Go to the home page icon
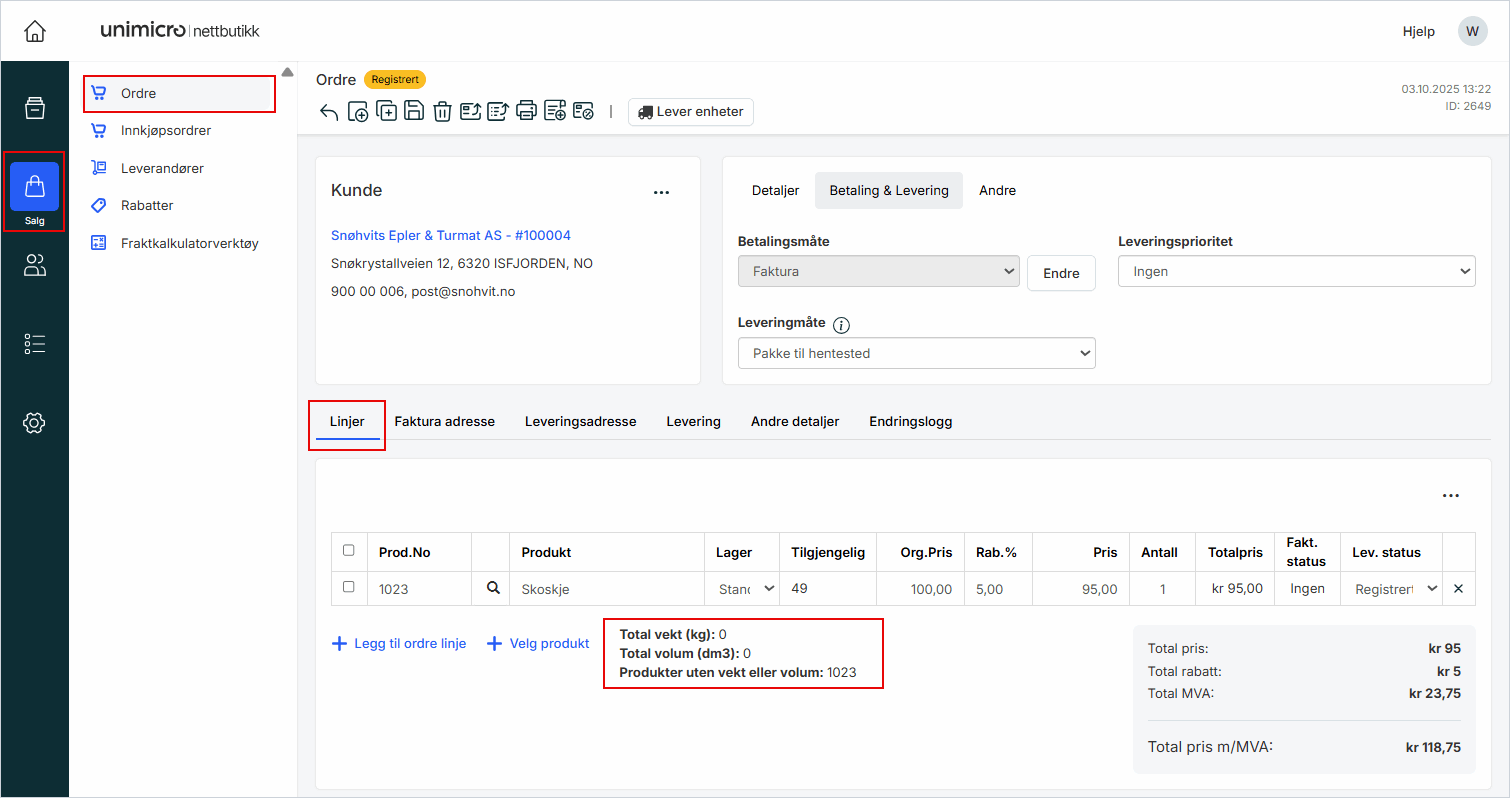The height and width of the screenshot is (798, 1510). [34, 31]
